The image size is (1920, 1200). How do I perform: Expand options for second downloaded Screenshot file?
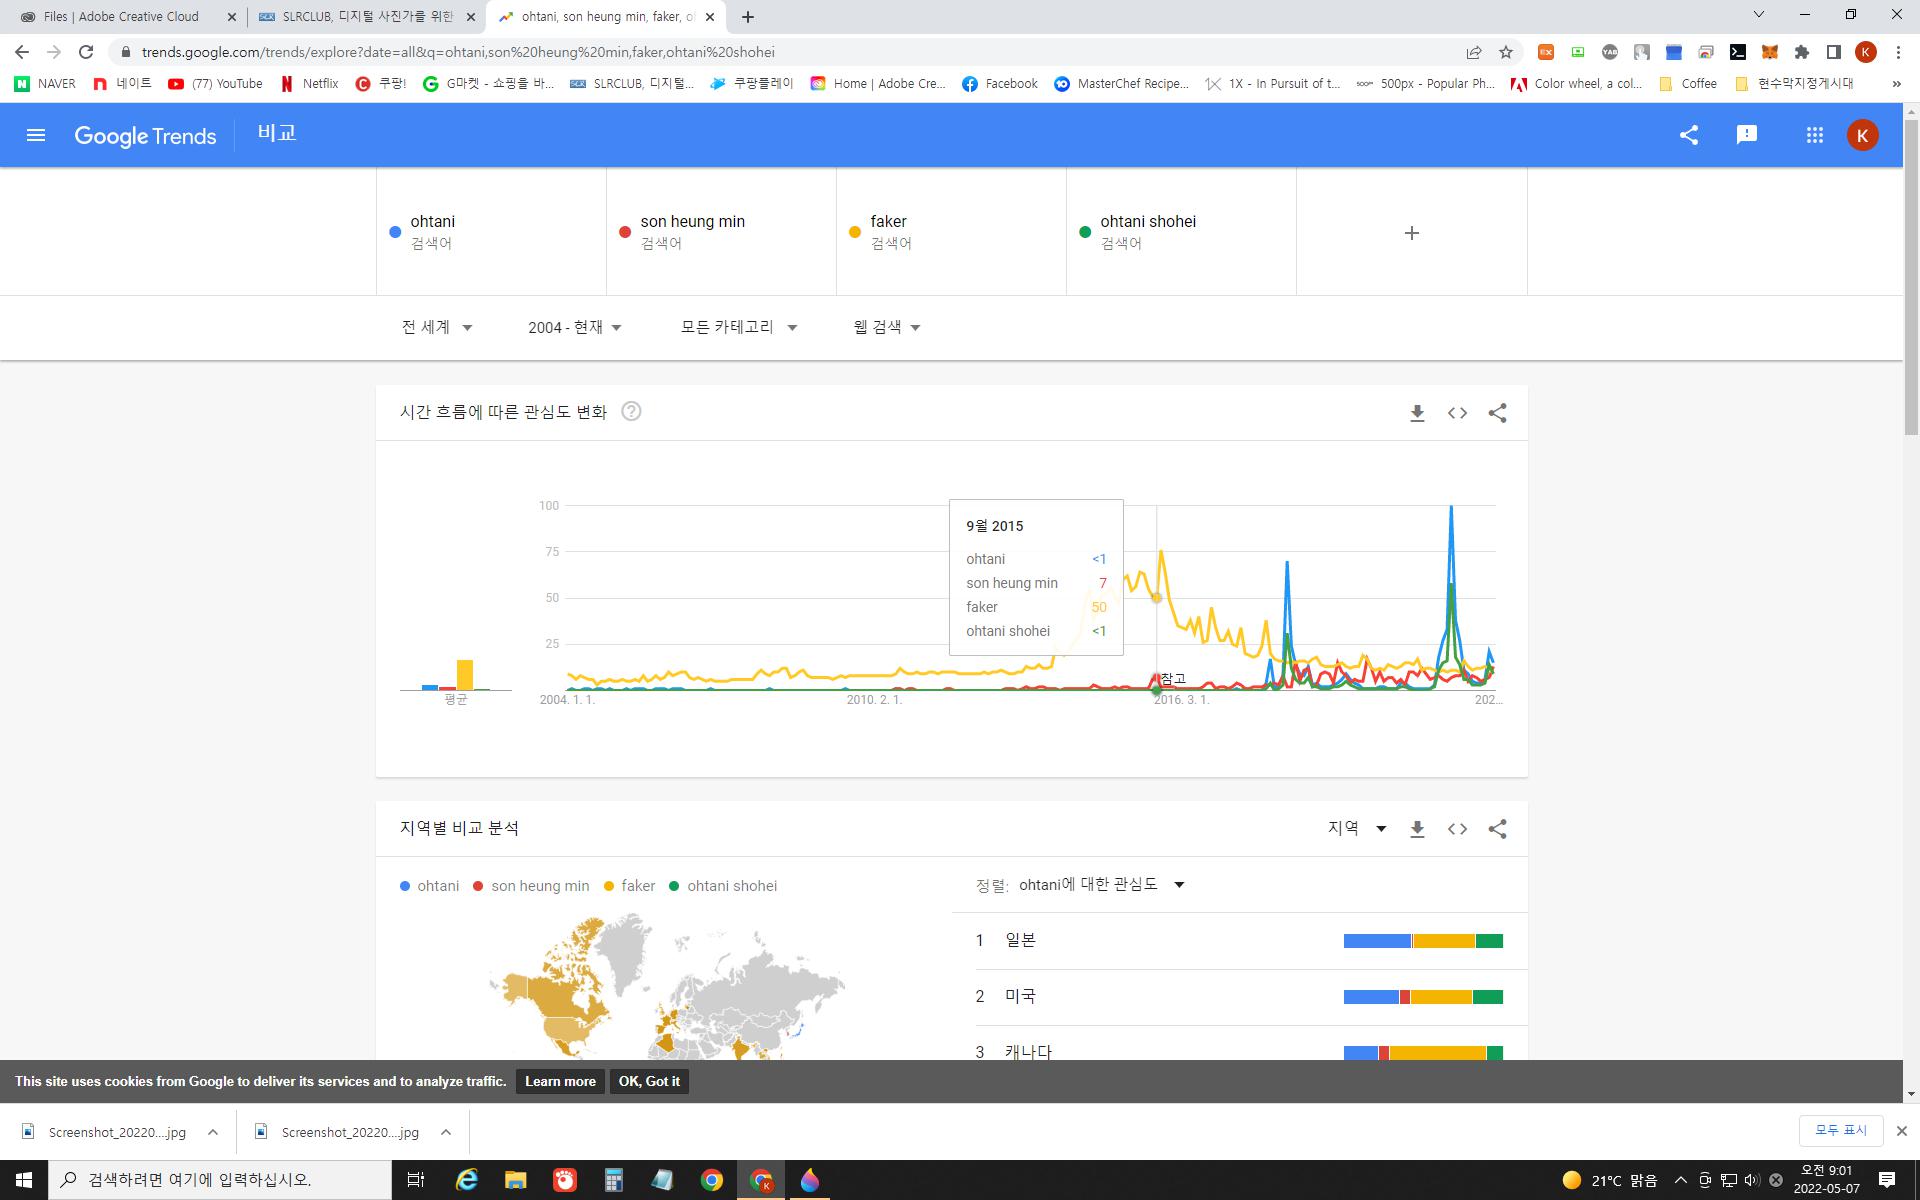coord(446,1132)
